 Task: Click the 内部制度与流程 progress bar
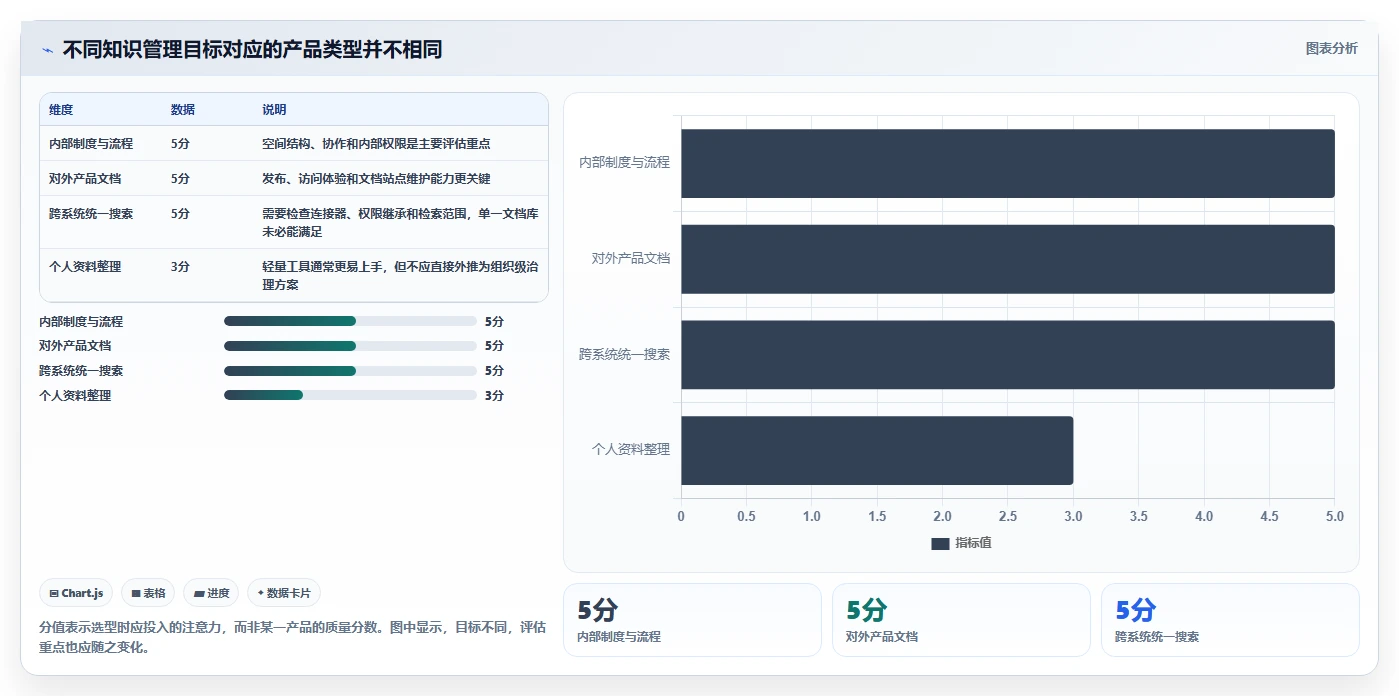point(350,321)
